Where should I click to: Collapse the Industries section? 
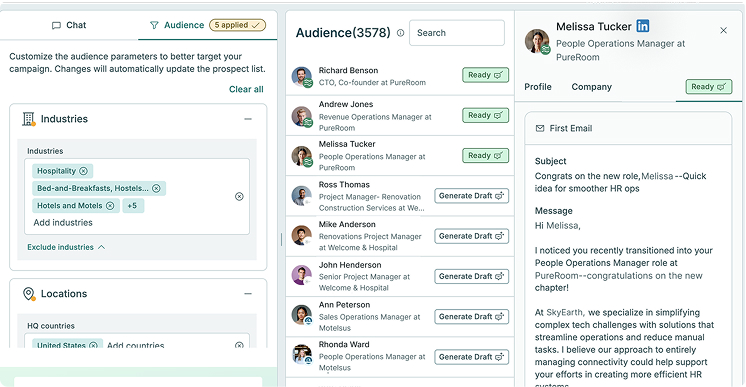pos(248,119)
